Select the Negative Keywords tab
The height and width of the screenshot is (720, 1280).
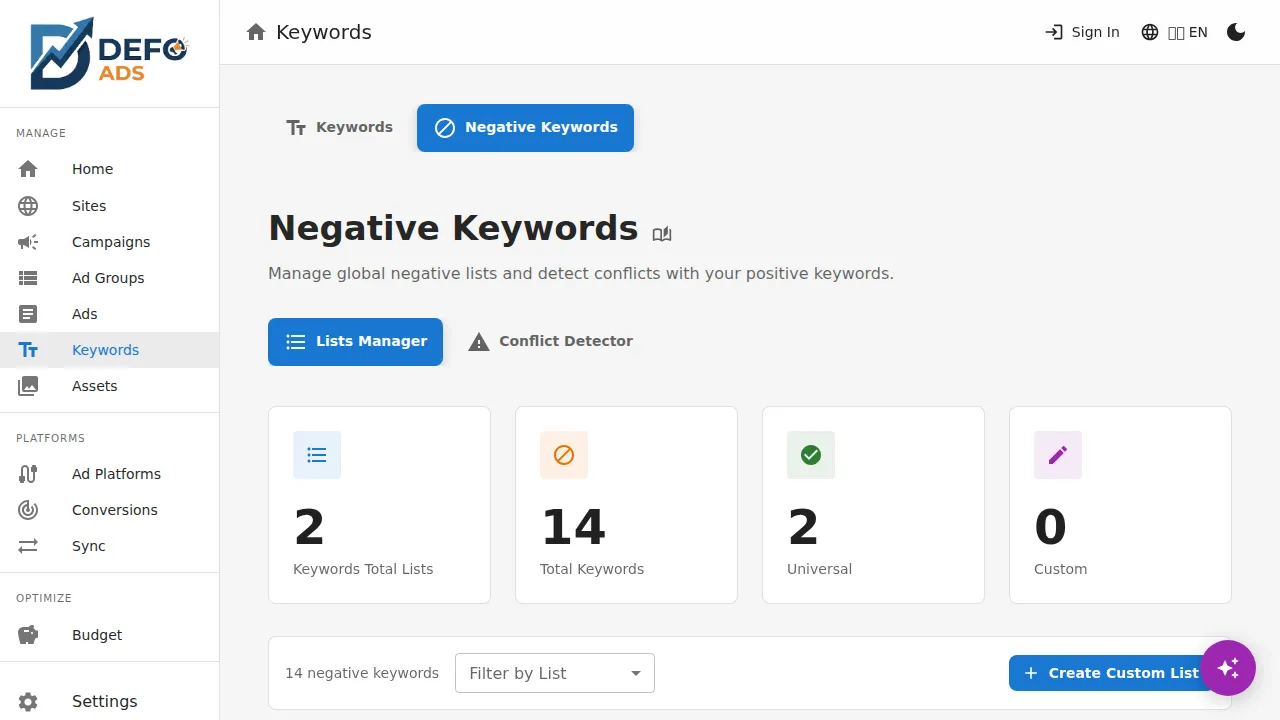click(525, 128)
